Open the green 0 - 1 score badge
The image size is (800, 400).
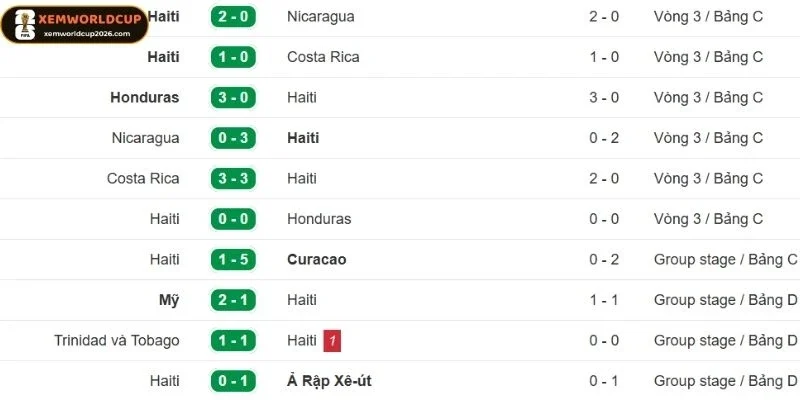232,381
